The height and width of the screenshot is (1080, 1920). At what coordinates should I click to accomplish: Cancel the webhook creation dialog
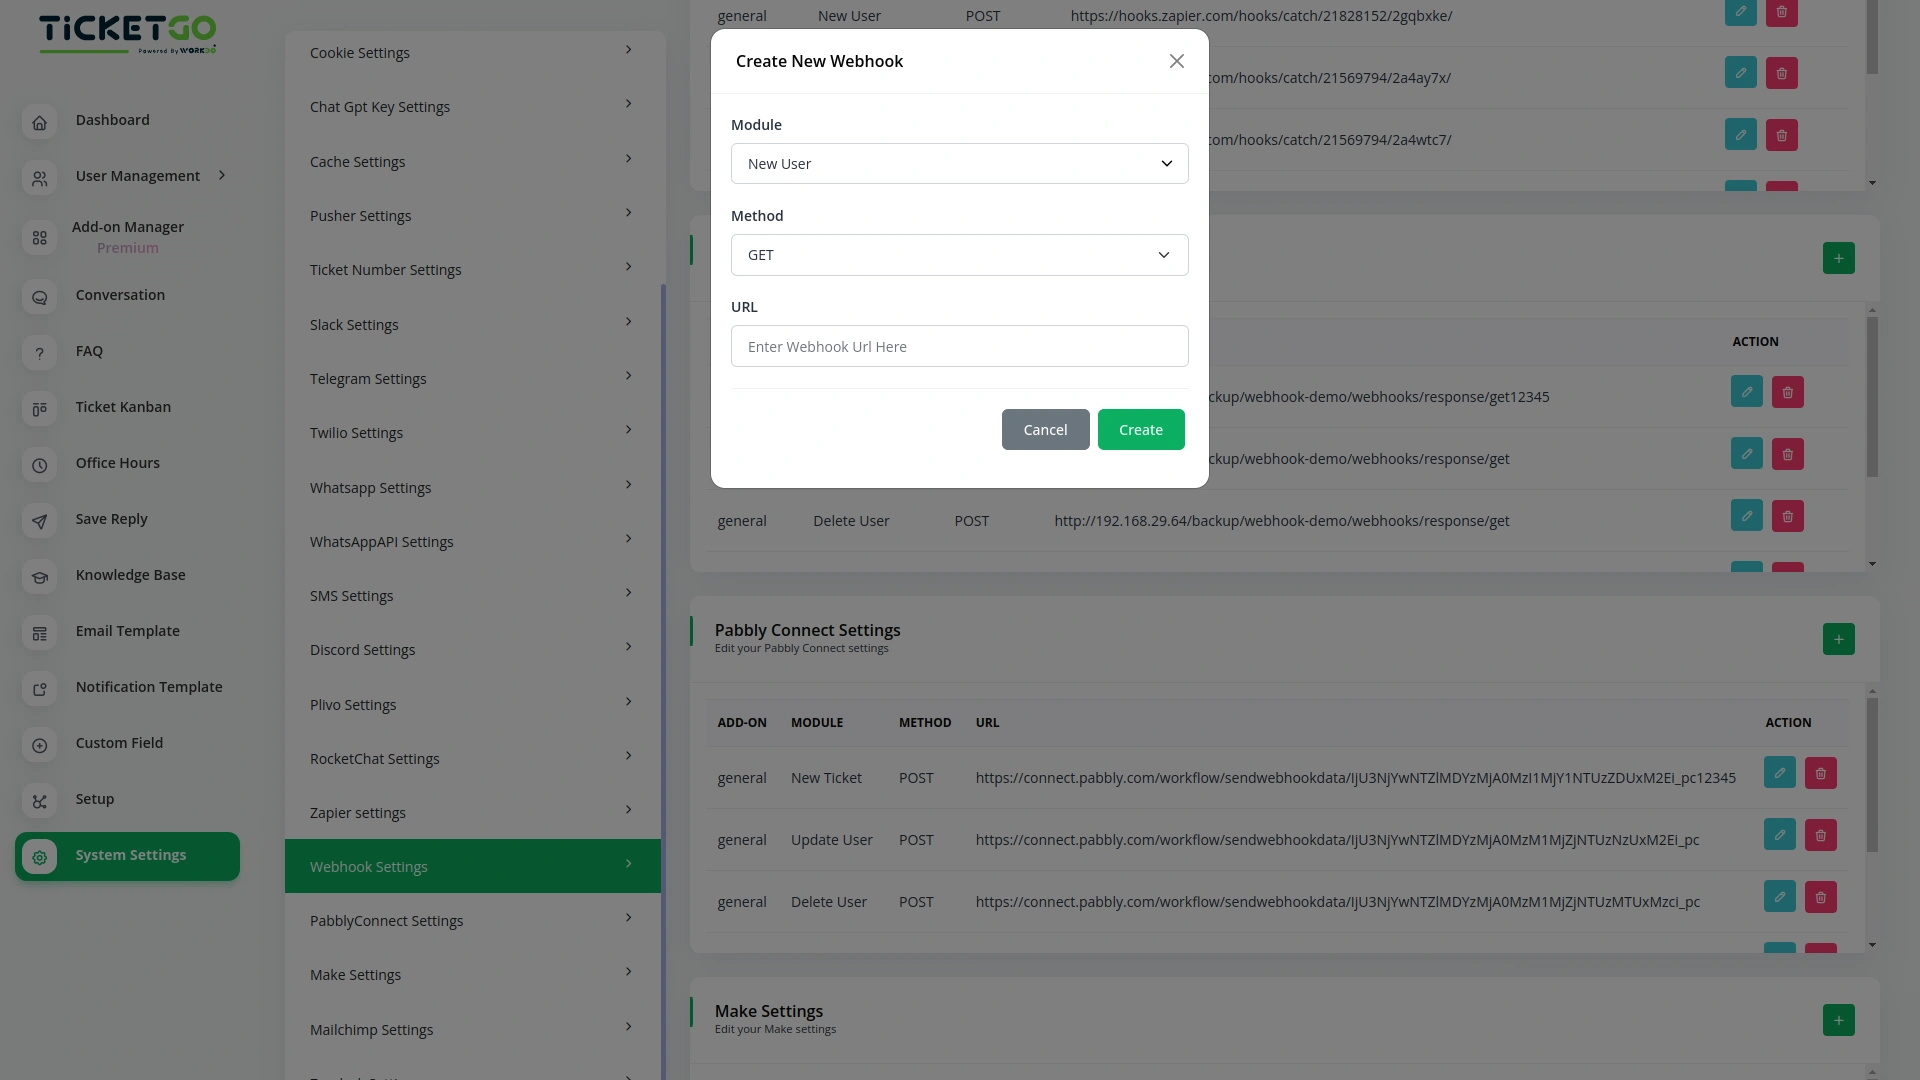pos(1045,429)
